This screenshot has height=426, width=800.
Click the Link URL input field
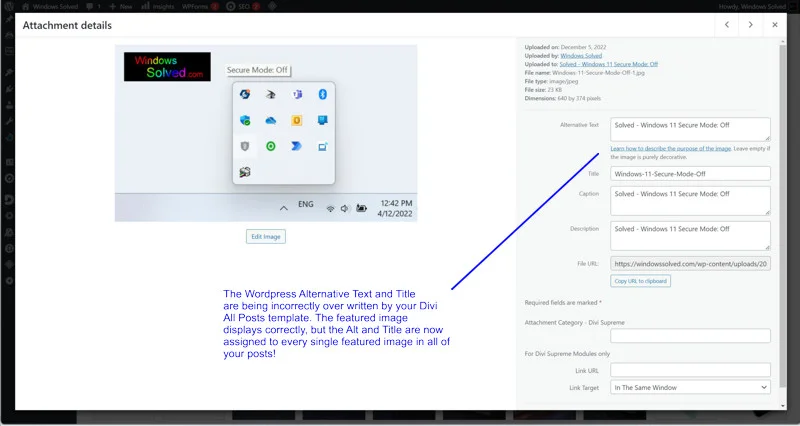click(x=690, y=370)
